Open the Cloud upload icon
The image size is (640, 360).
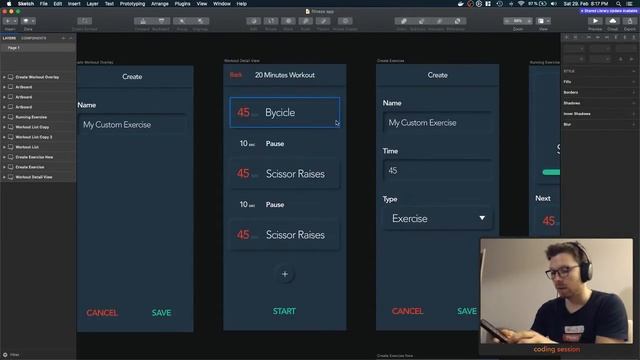pyautogui.click(x=613, y=21)
